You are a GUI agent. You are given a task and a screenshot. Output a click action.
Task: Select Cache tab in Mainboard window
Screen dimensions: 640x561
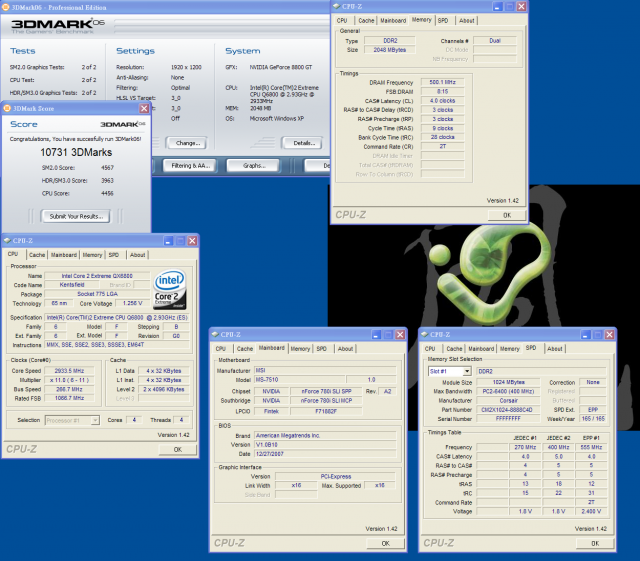pos(245,349)
